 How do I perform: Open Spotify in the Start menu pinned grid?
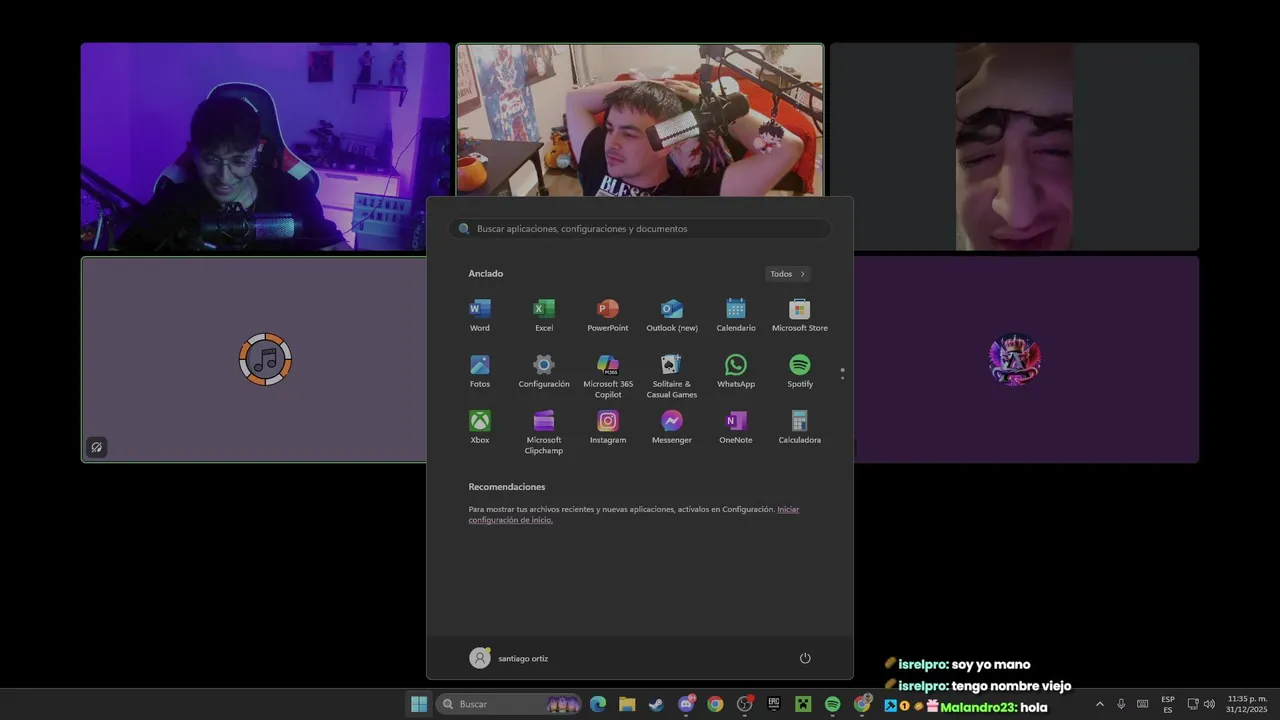[x=800, y=371]
